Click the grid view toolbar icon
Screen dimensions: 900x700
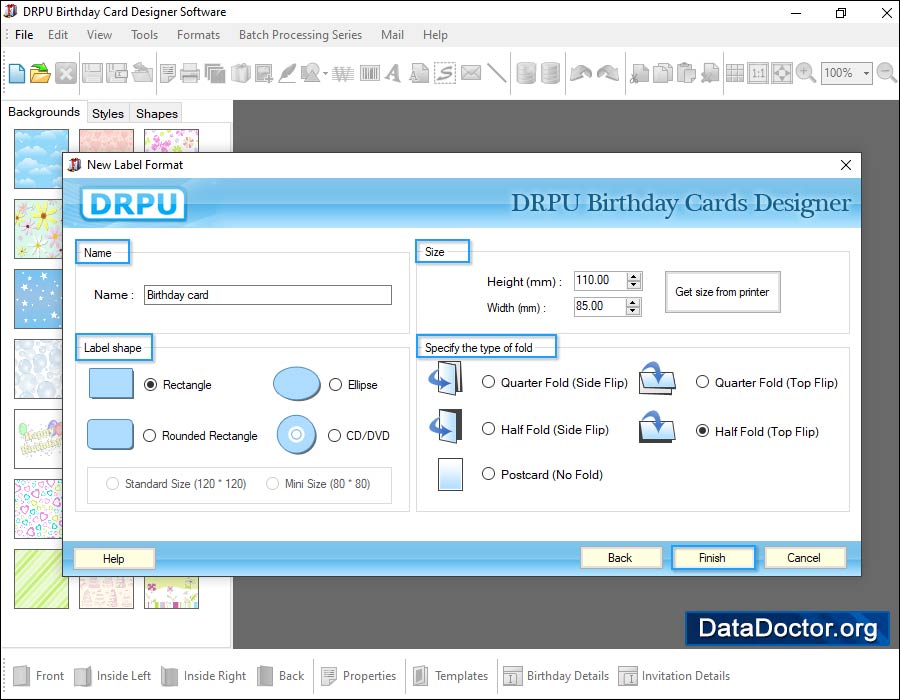(735, 73)
